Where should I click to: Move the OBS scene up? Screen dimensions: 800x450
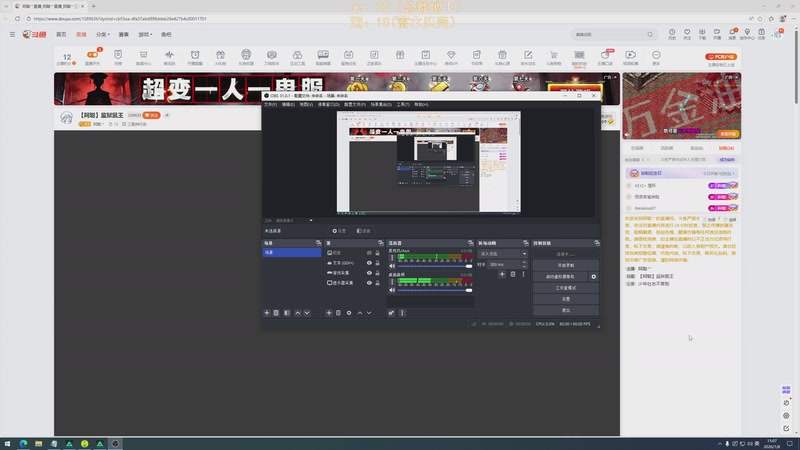(297, 313)
